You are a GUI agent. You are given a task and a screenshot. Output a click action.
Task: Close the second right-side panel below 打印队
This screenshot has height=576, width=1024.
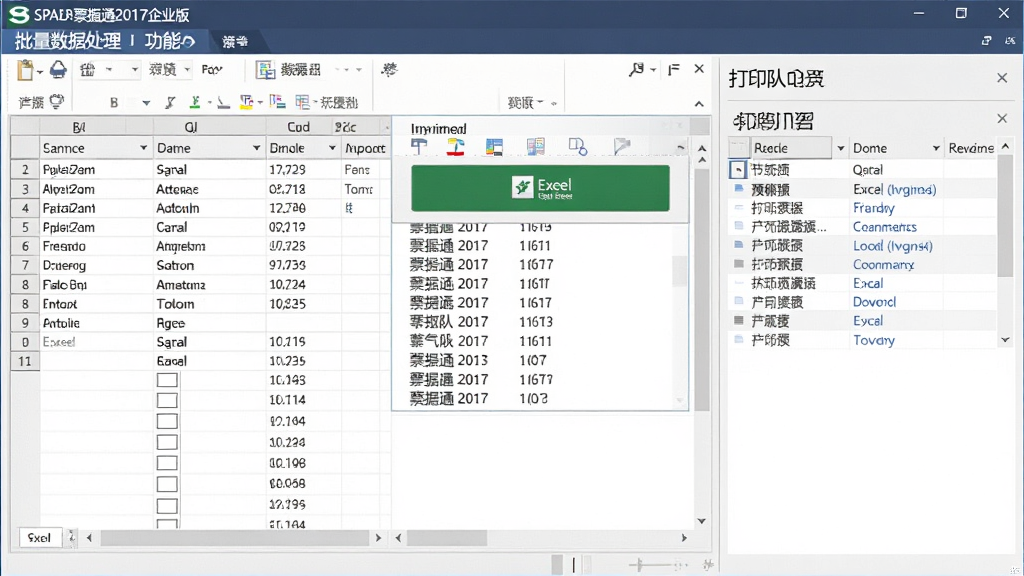1002,119
